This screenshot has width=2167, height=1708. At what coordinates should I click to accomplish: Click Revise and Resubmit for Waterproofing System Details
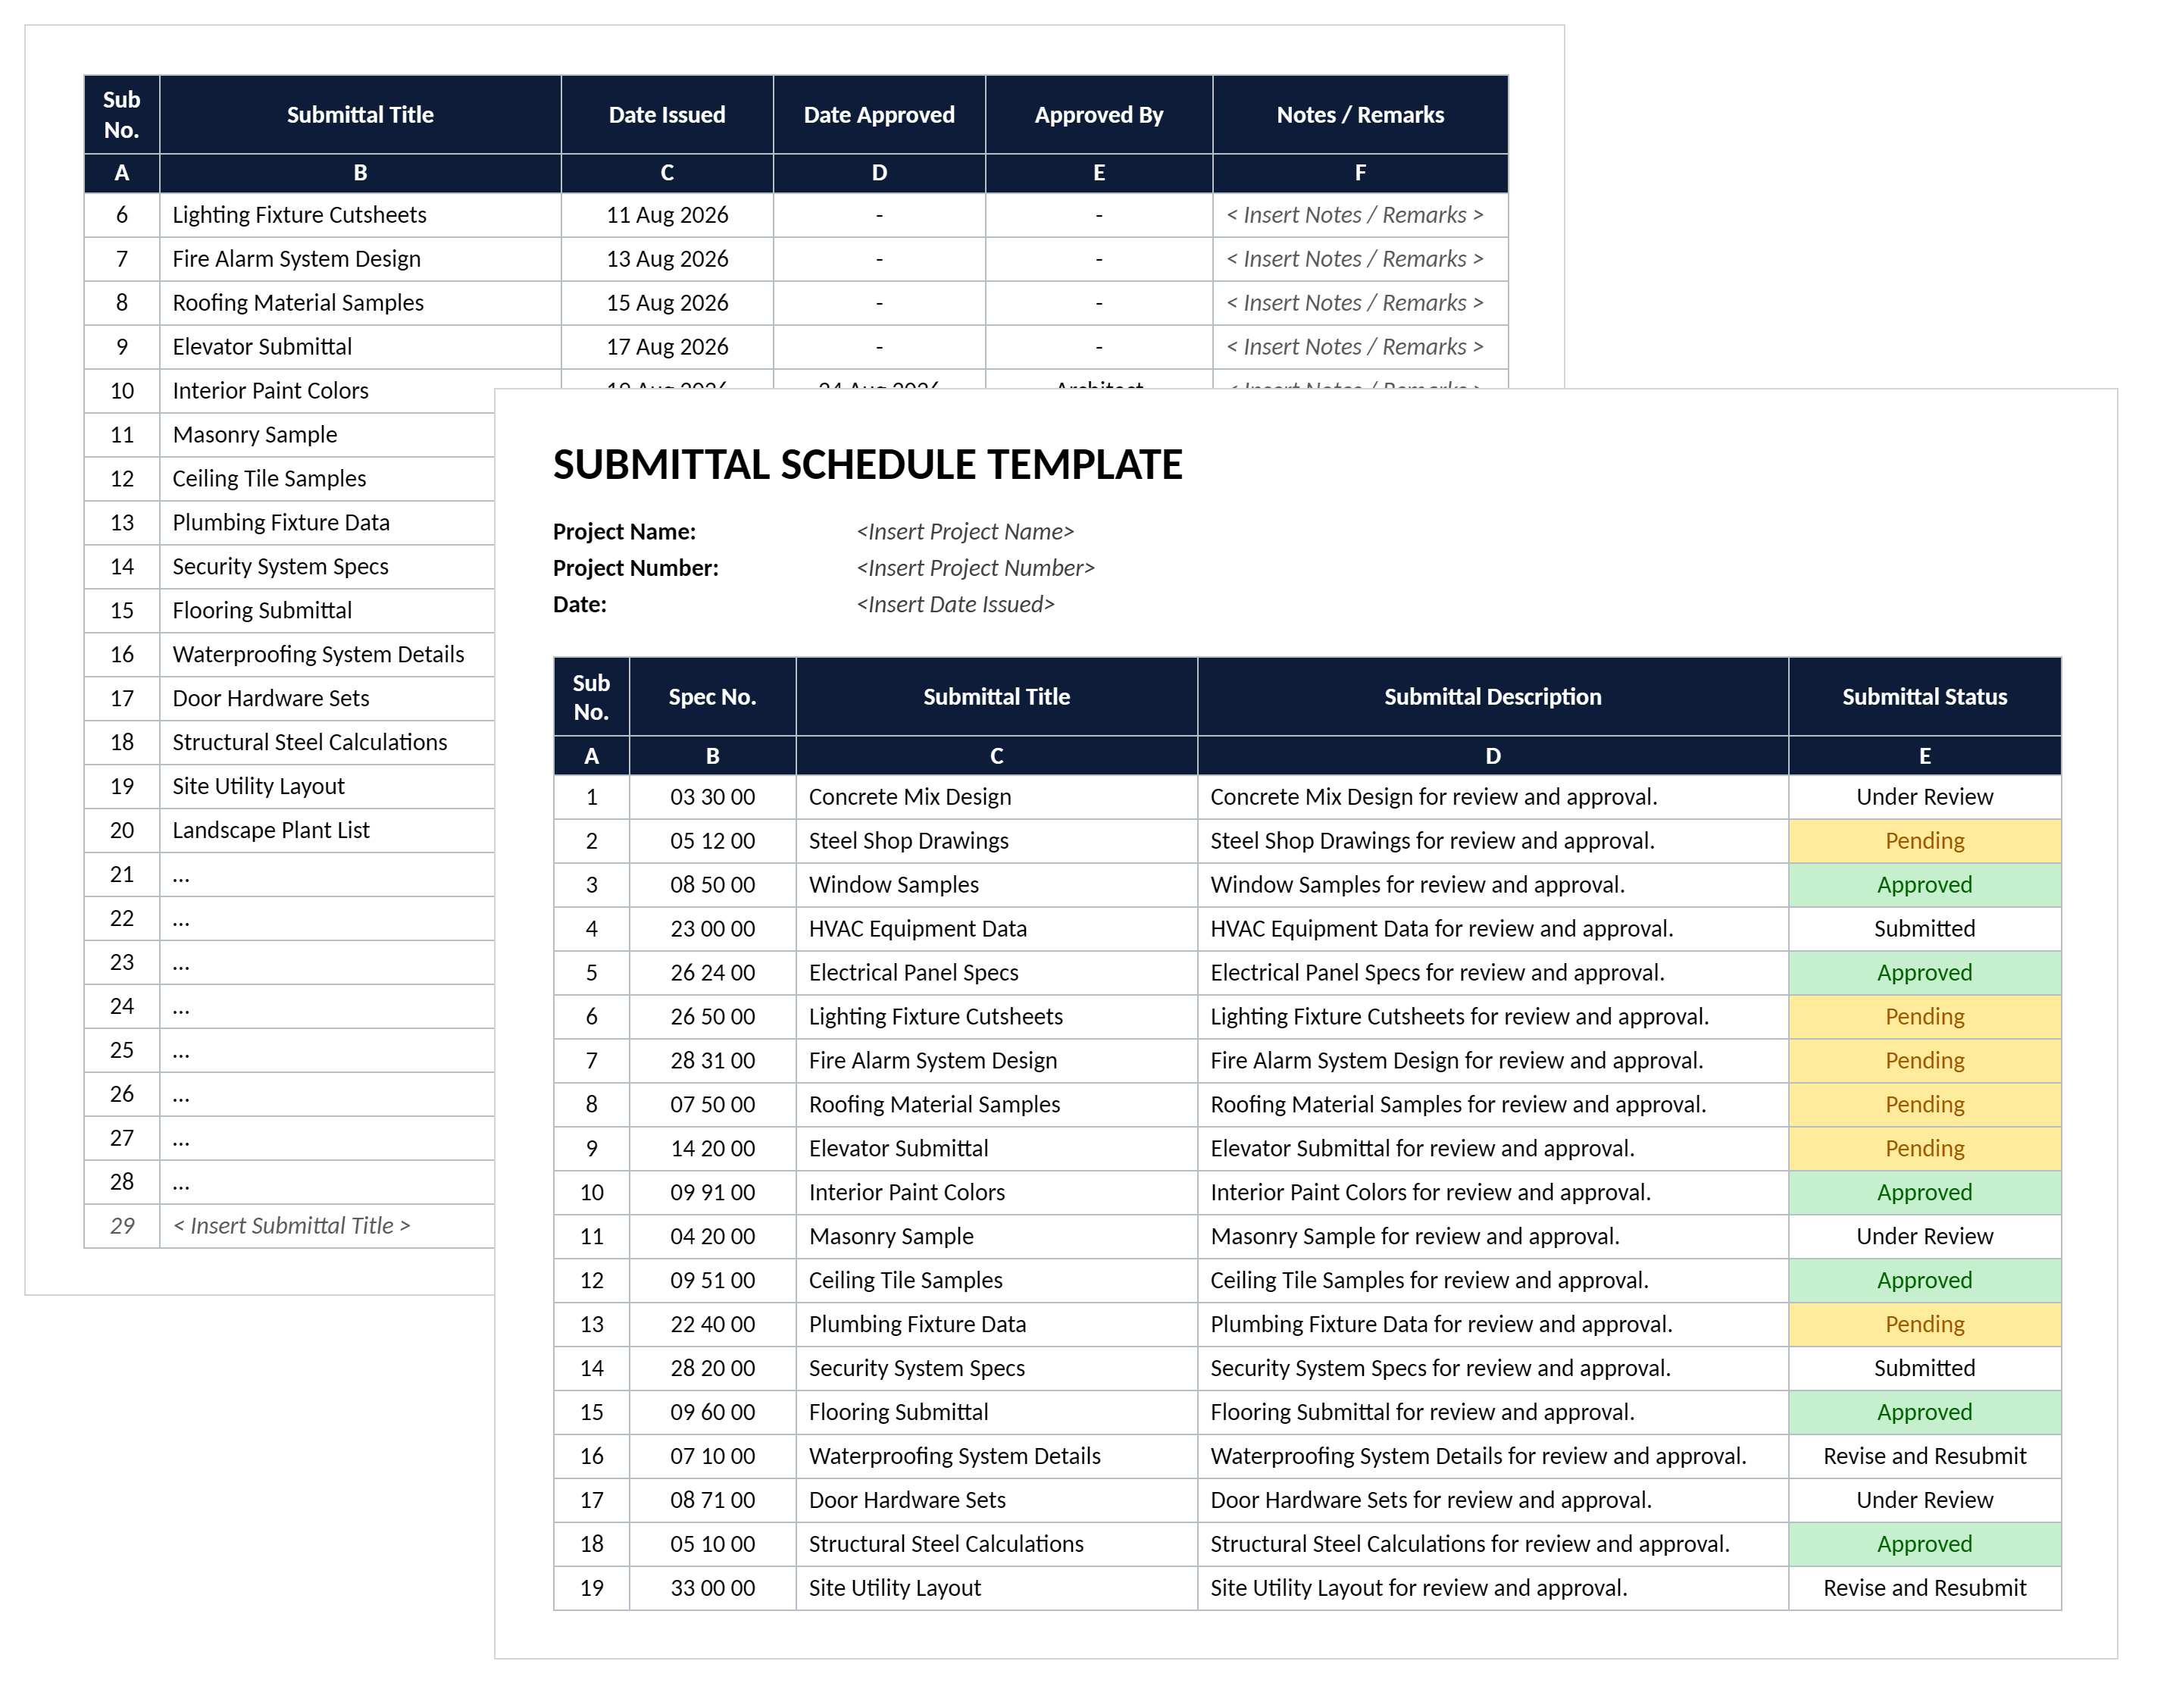click(1924, 1457)
